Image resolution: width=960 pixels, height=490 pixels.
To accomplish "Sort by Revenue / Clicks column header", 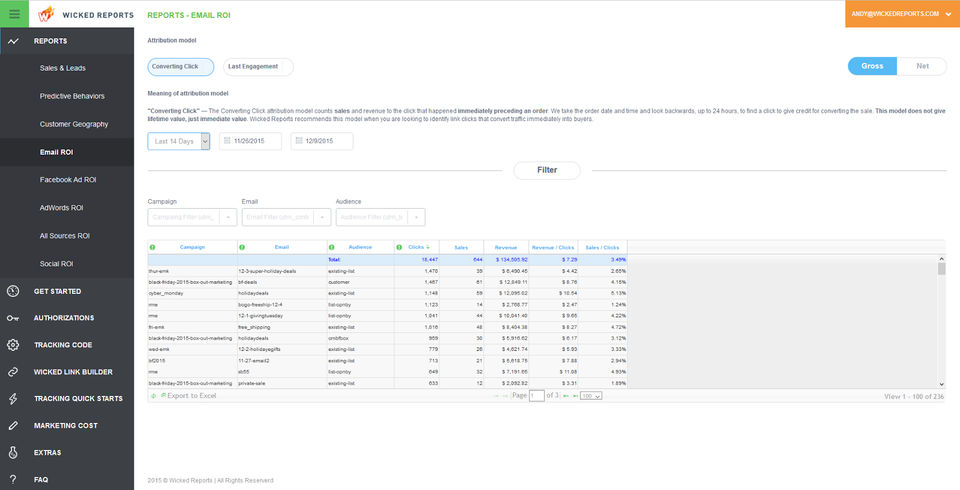I will [553, 247].
